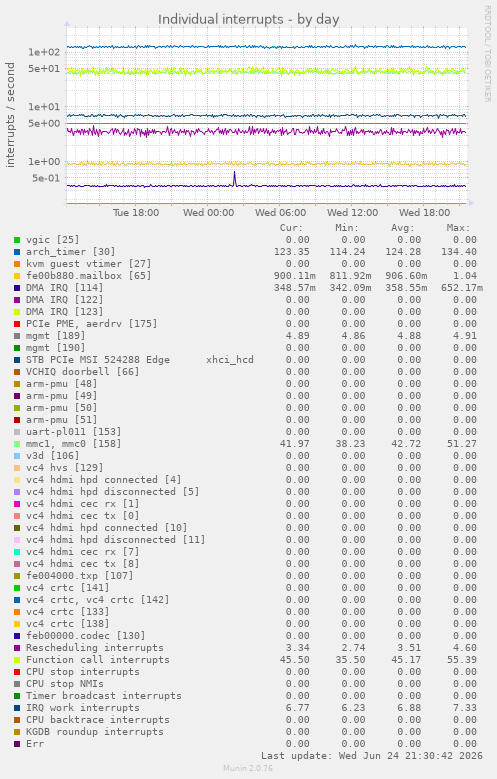Click 'vc4 hdmi hpd disconnected [11]' label

(115, 540)
